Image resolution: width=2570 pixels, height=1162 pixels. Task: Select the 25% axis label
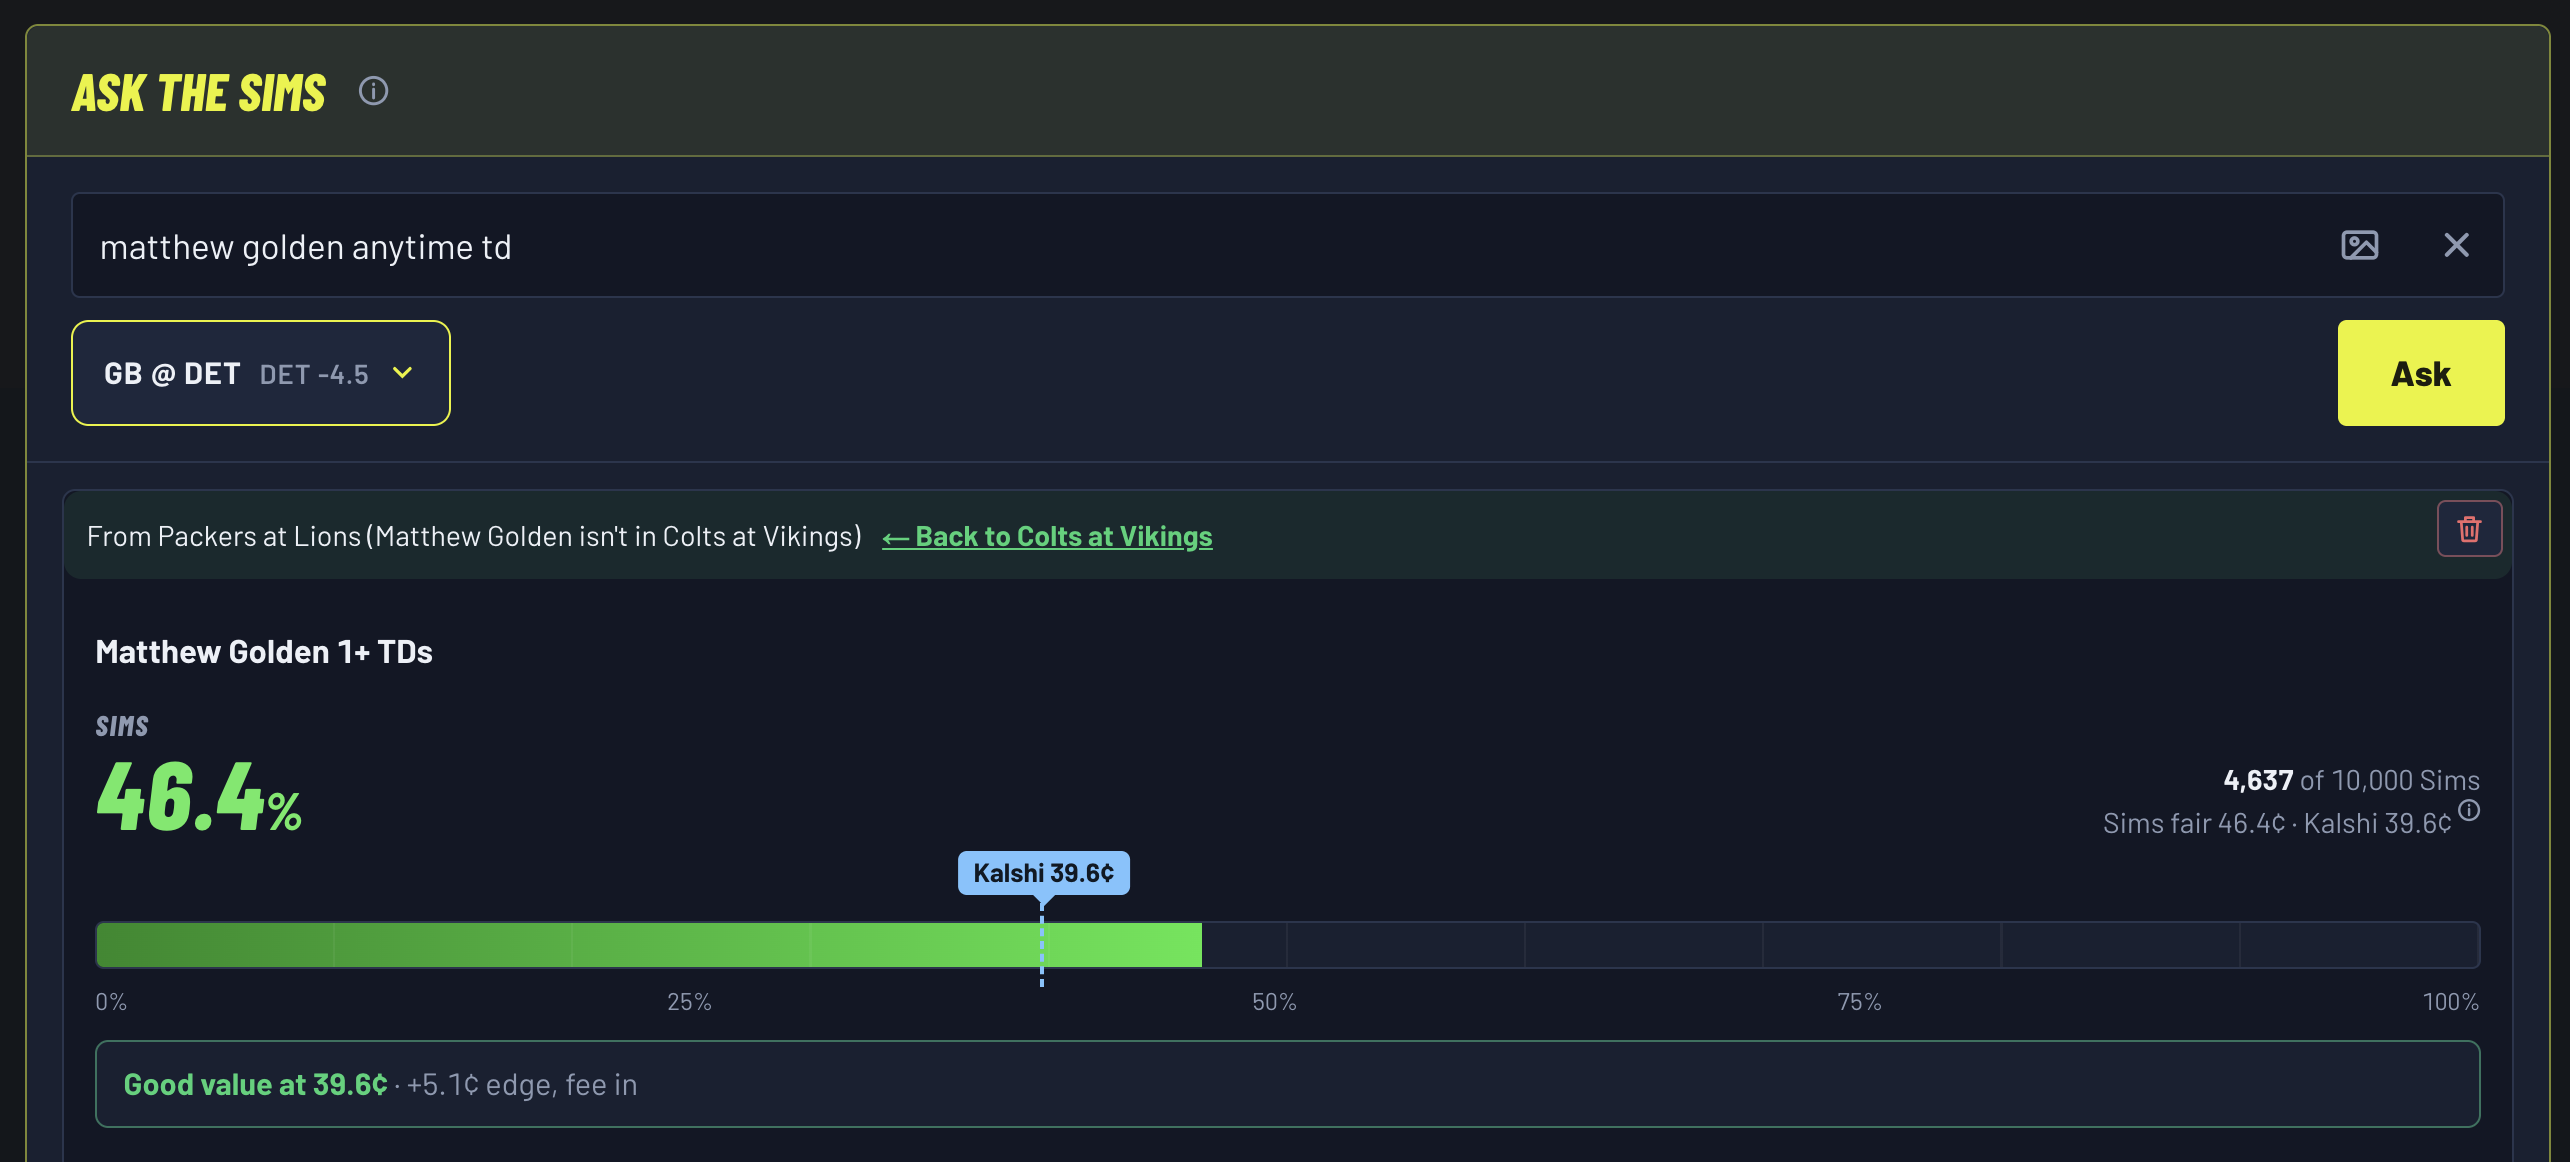pos(689,1002)
